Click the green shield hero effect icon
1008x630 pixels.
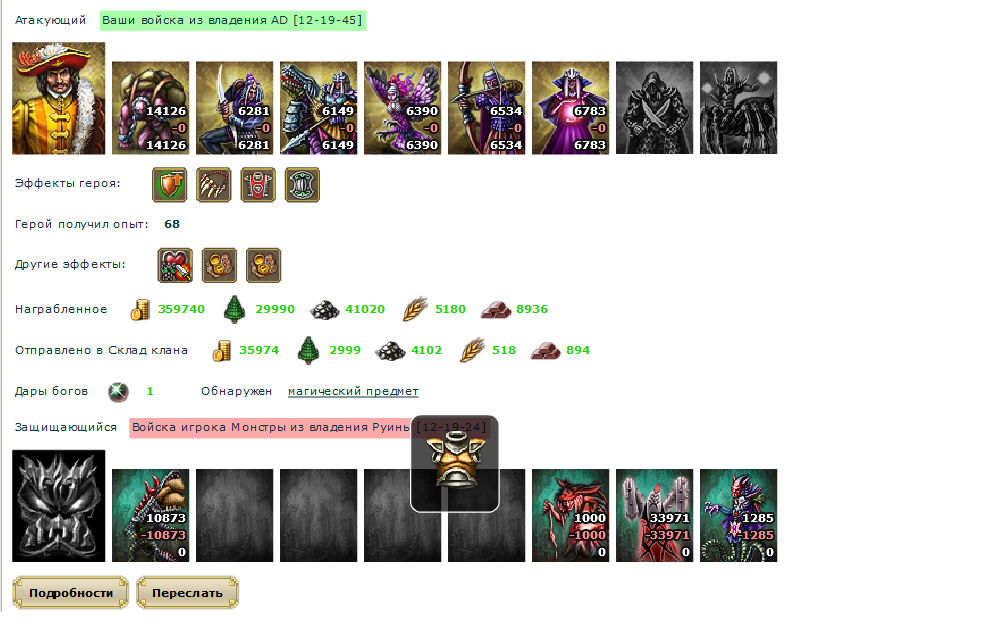170,185
